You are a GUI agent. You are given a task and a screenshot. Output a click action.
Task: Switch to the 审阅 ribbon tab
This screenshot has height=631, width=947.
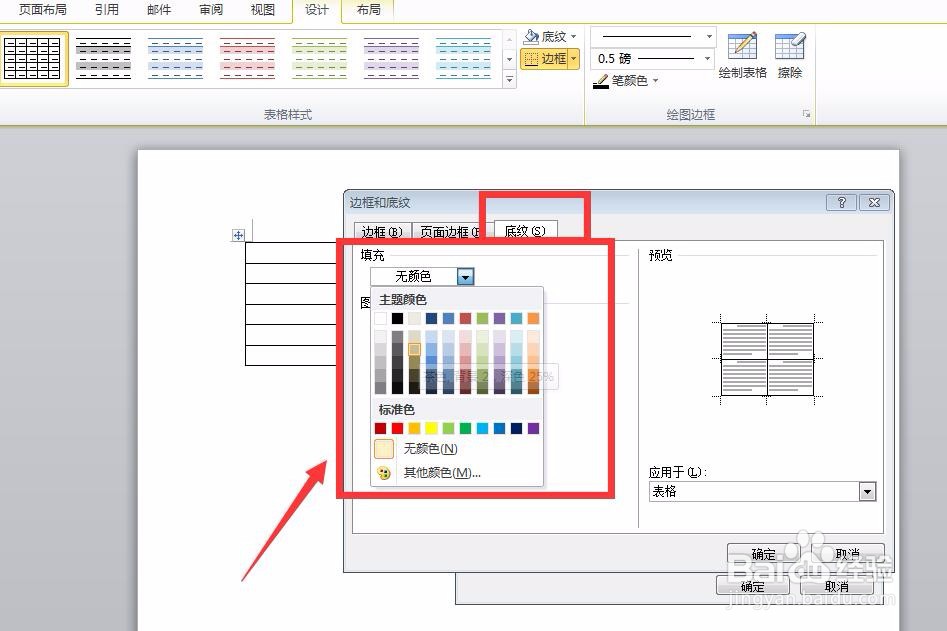click(211, 10)
